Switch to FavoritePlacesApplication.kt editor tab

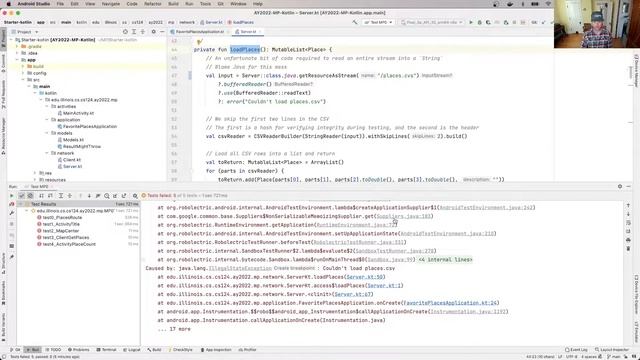tap(200, 32)
